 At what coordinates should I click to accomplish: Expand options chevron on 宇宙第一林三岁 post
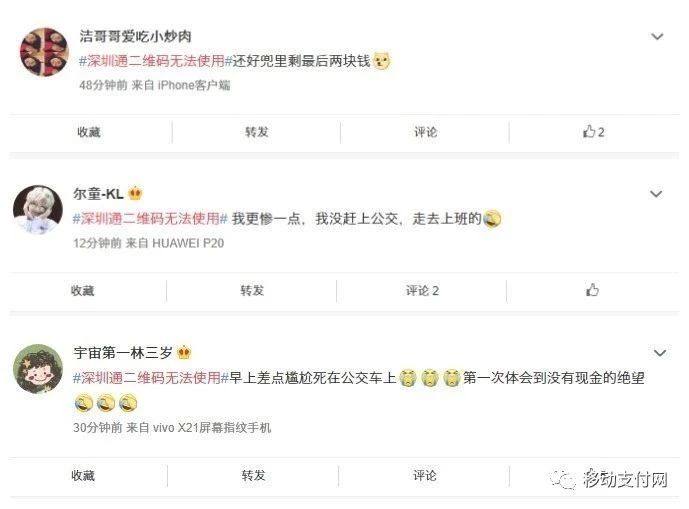[660, 353]
